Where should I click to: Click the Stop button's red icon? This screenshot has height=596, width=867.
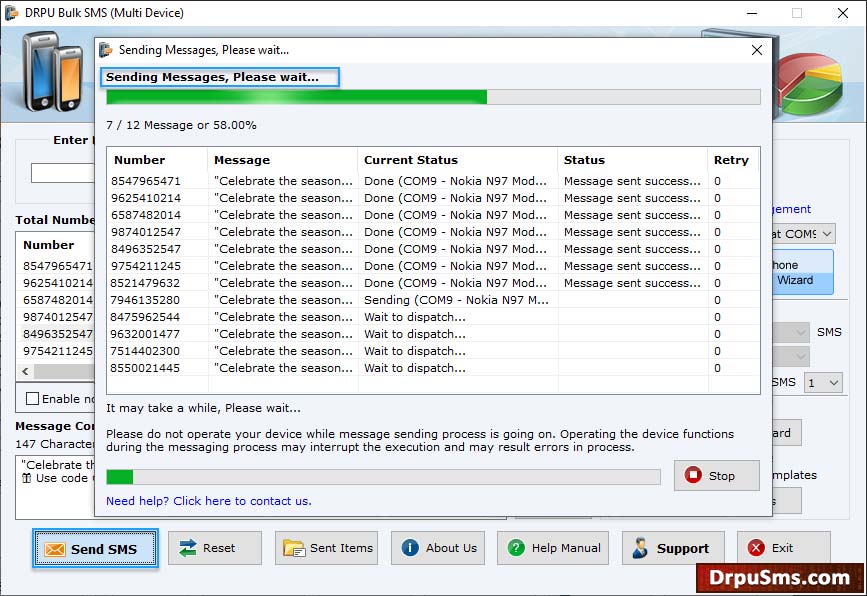pos(693,475)
